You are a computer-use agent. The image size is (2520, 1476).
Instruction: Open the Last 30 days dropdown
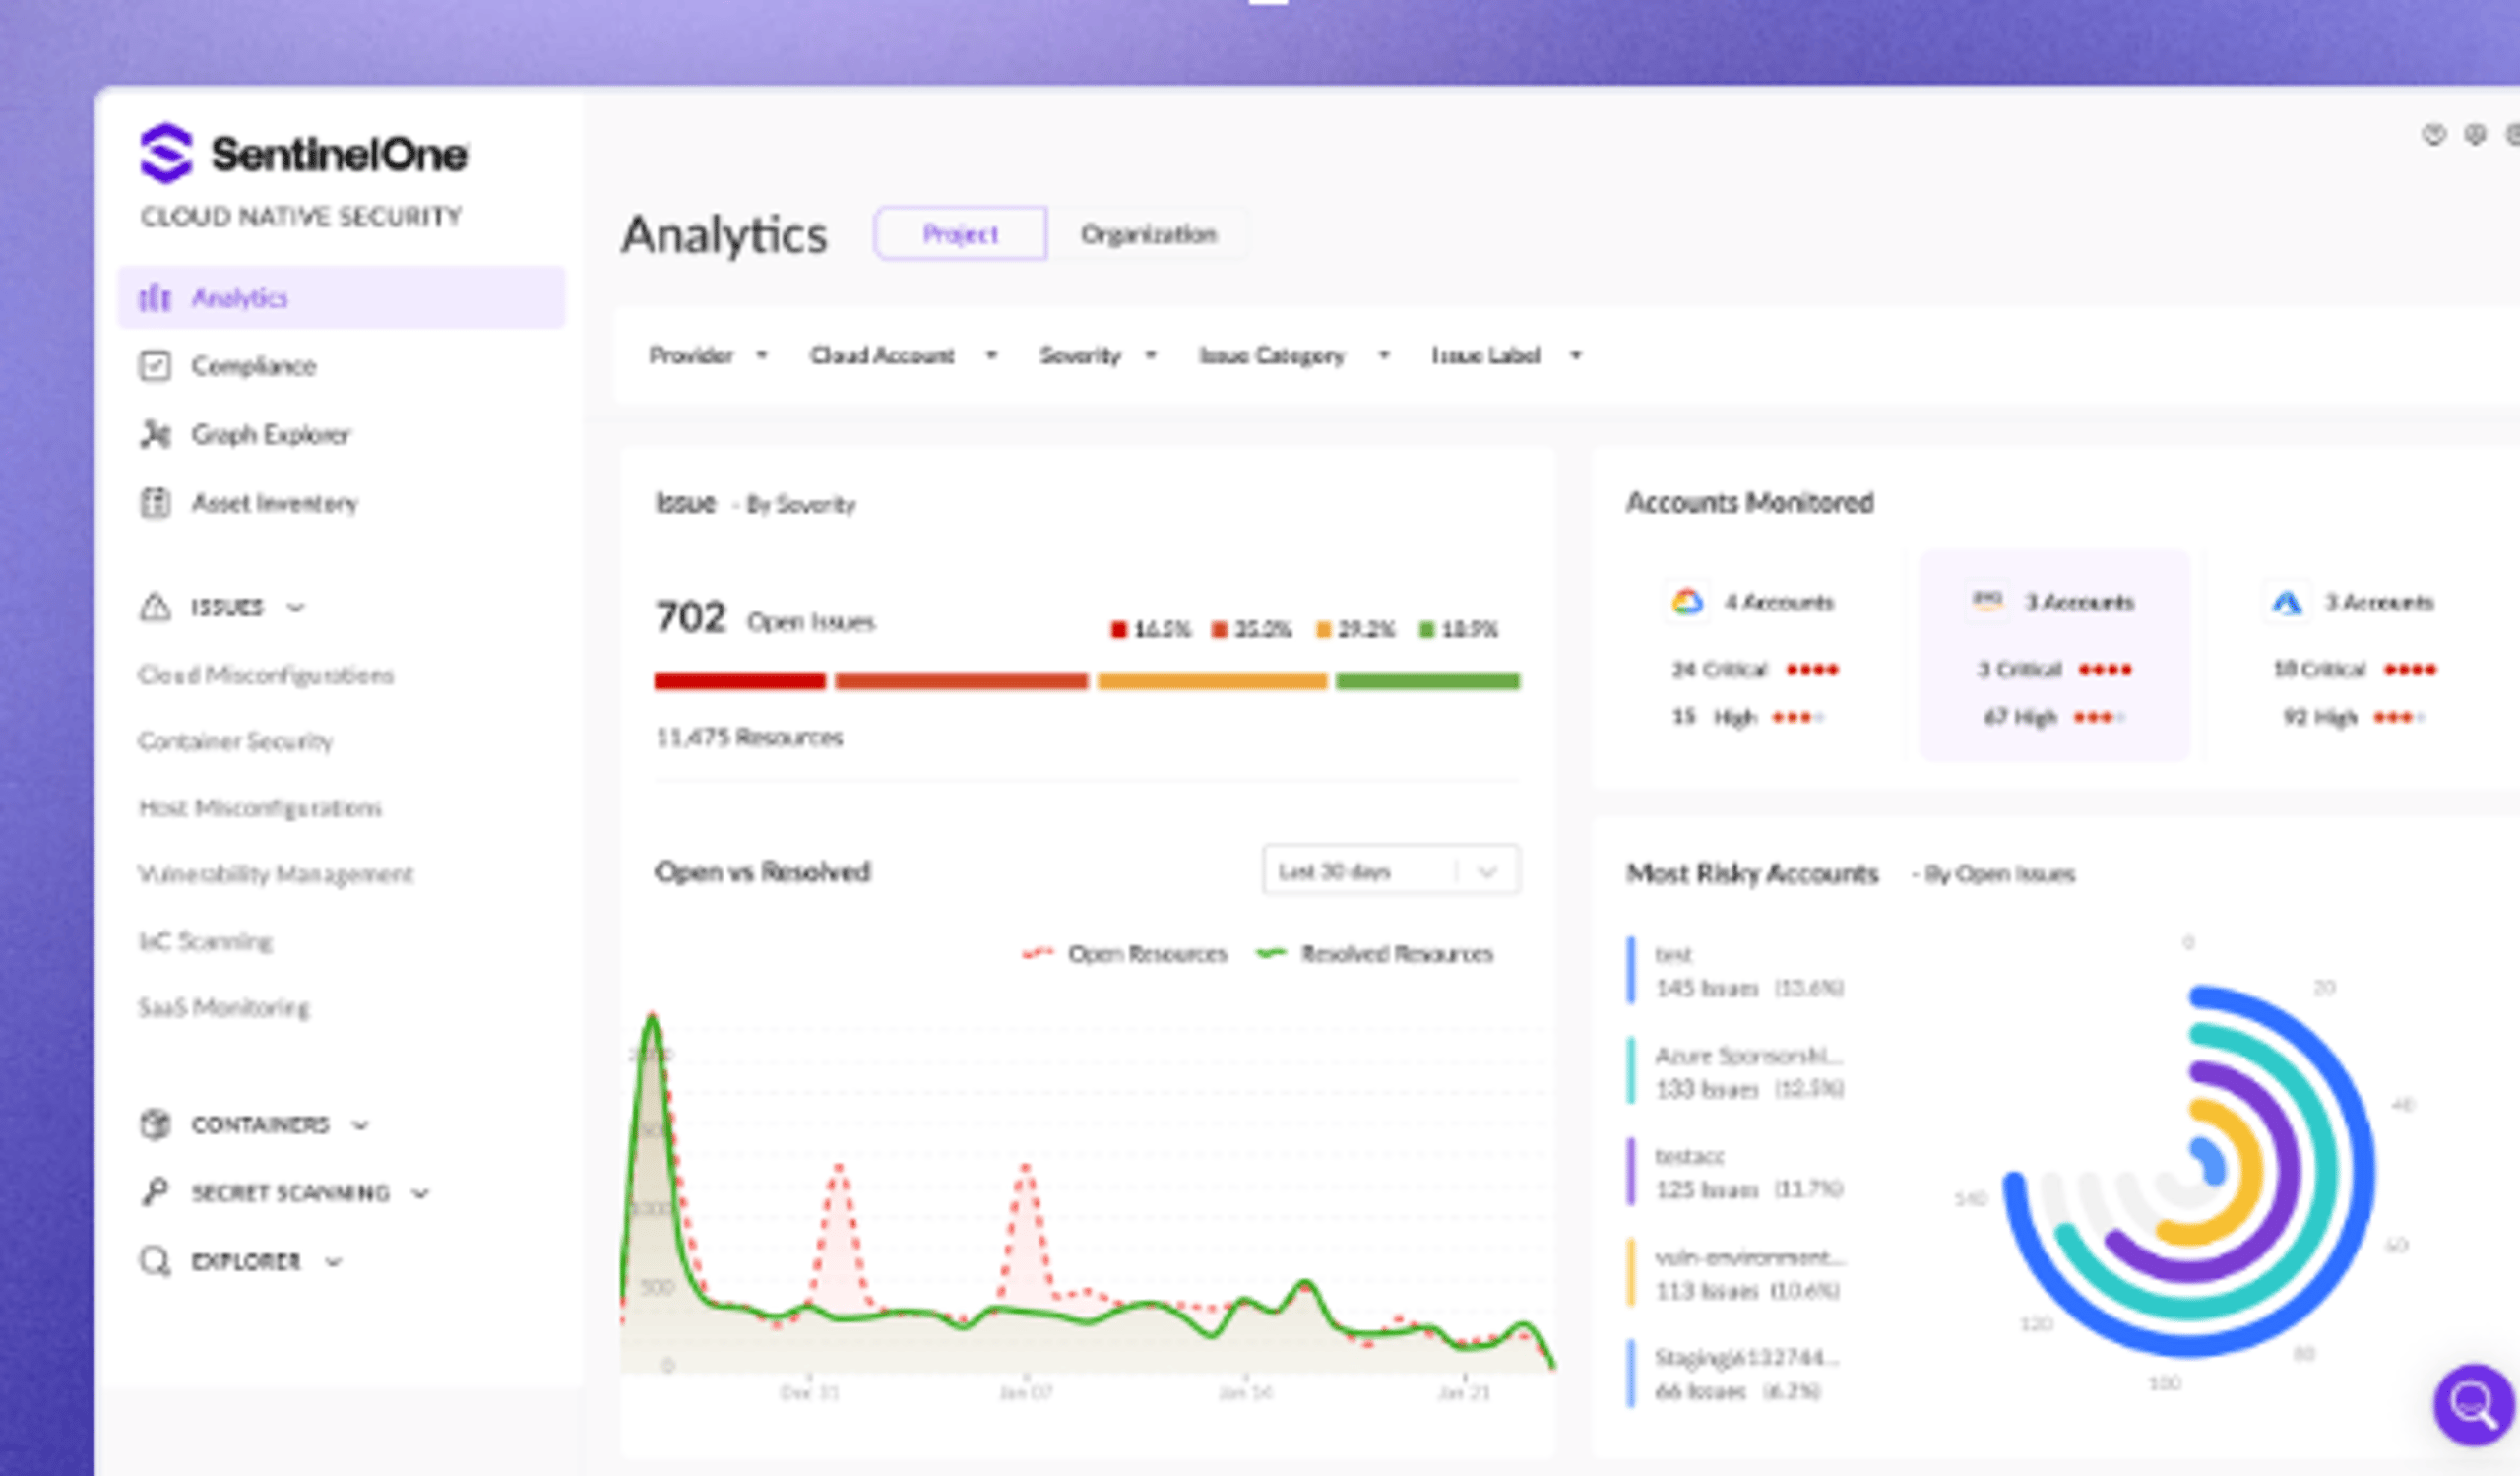pos(1391,871)
